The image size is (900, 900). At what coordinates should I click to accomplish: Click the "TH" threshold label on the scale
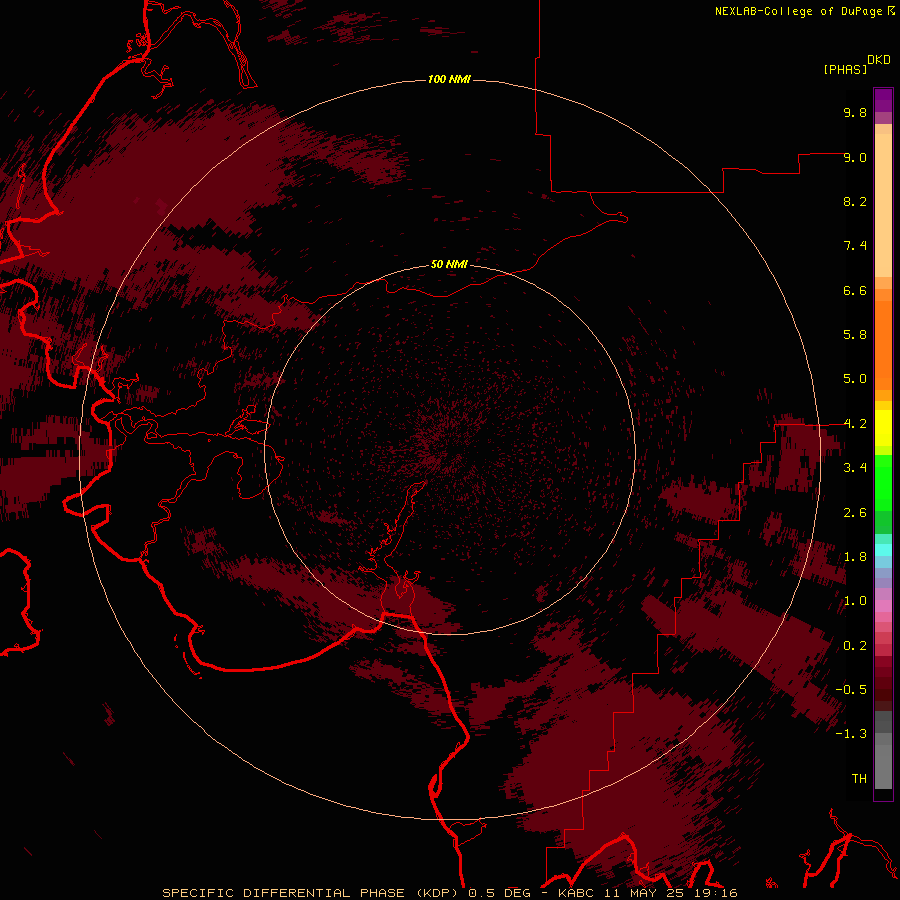859,779
